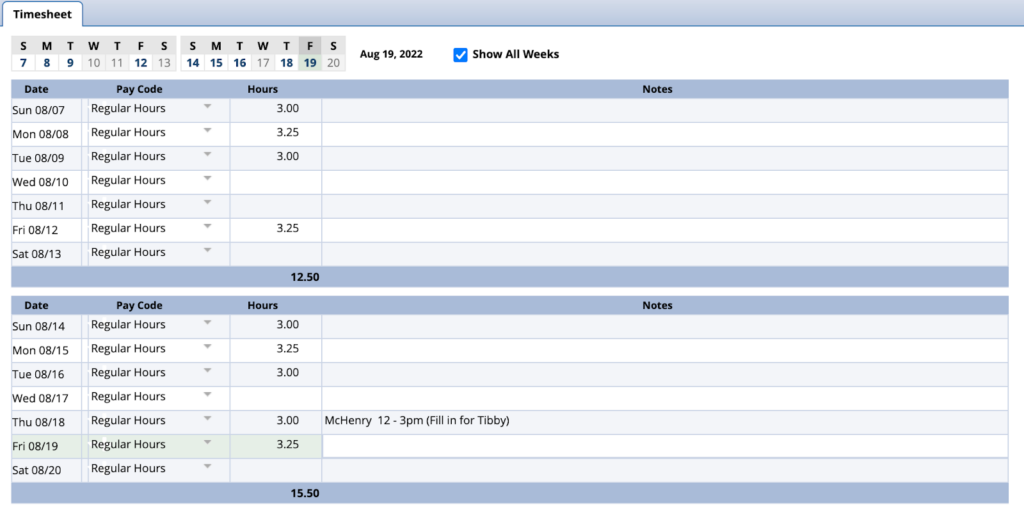
Task: Uncheck the Show All Weeks checkbox
Action: 461,54
